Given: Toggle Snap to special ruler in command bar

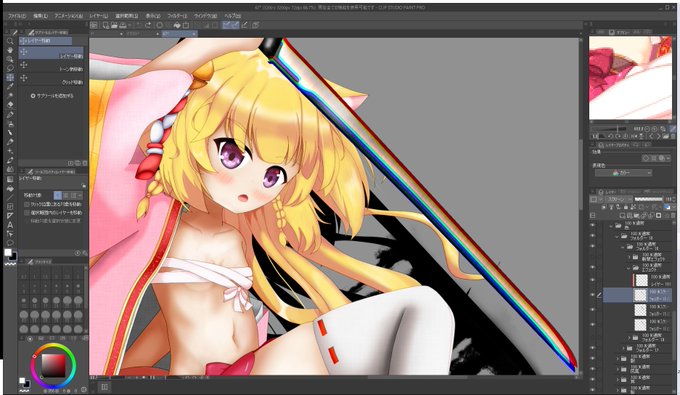Looking at the screenshot, I should pos(235,25).
